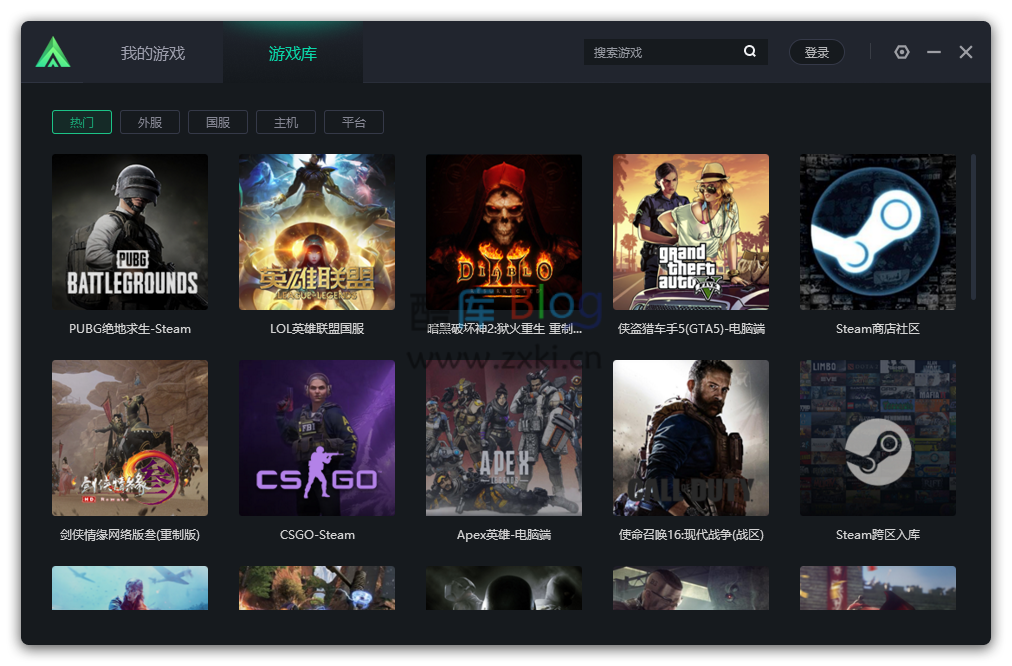Filter games by 平台 category
Screen dimensions: 1012x666
point(354,122)
